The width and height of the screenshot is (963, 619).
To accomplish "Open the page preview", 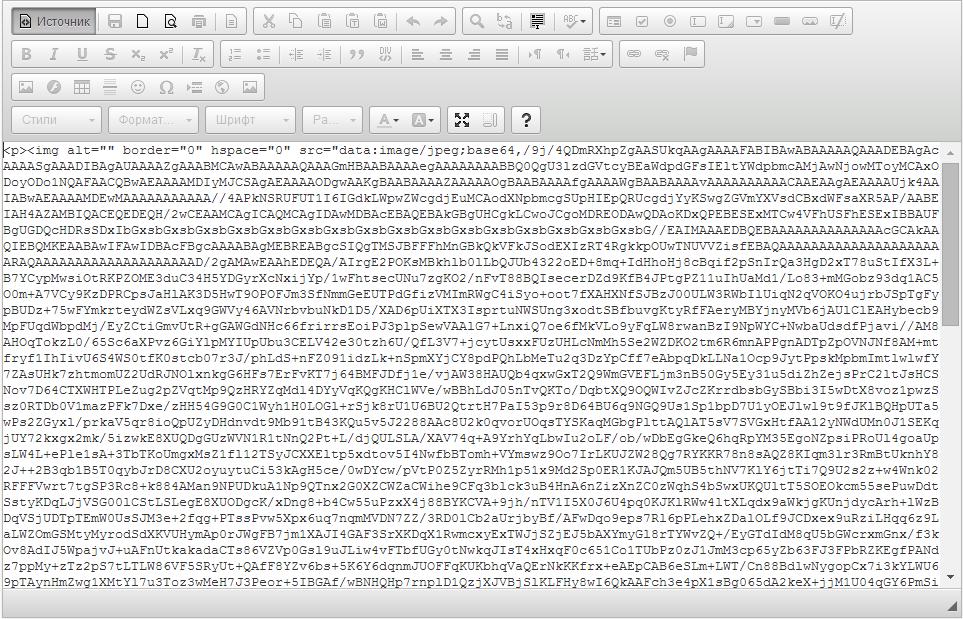I will [x=171, y=21].
